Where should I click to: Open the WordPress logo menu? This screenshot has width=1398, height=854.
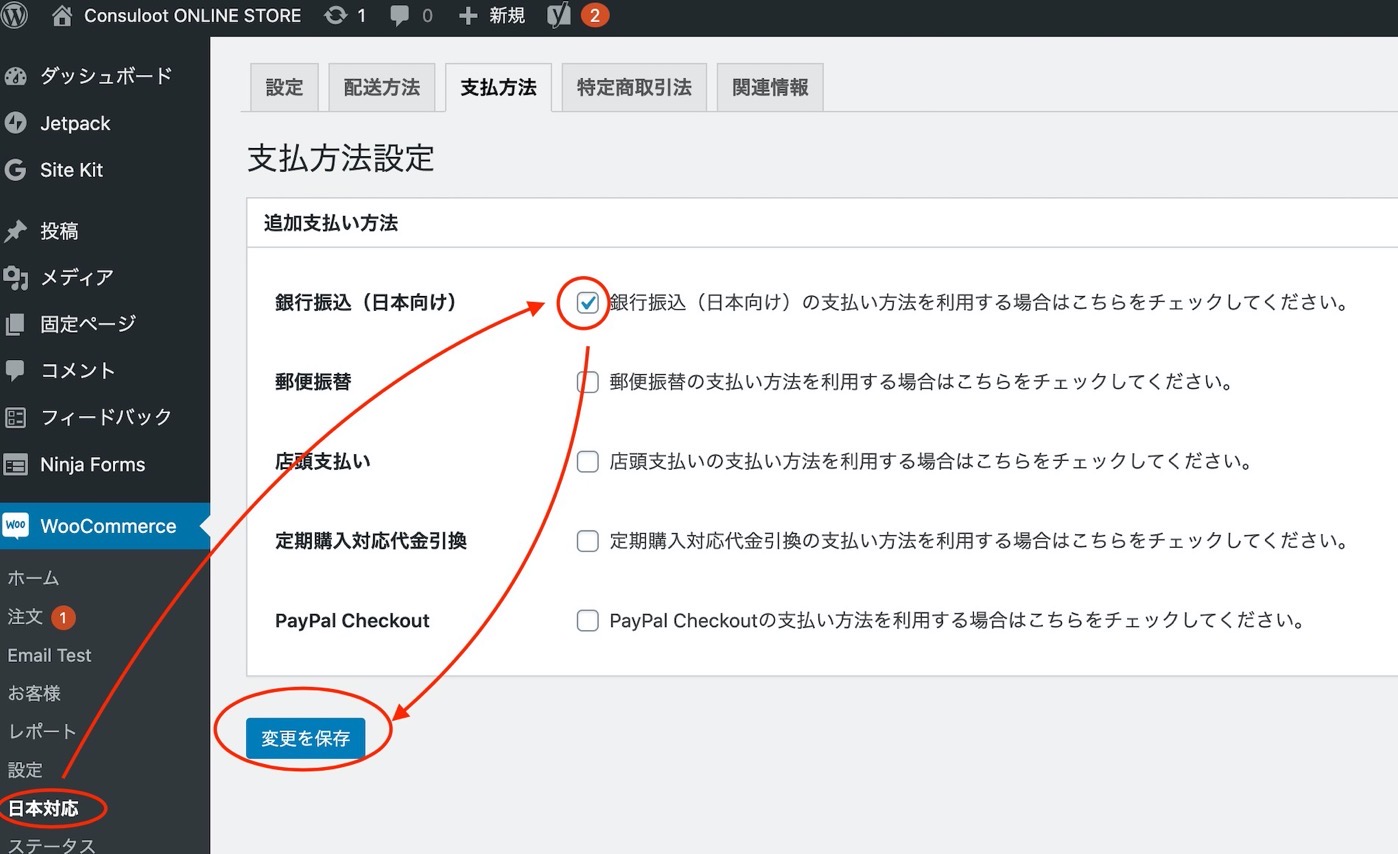15,15
